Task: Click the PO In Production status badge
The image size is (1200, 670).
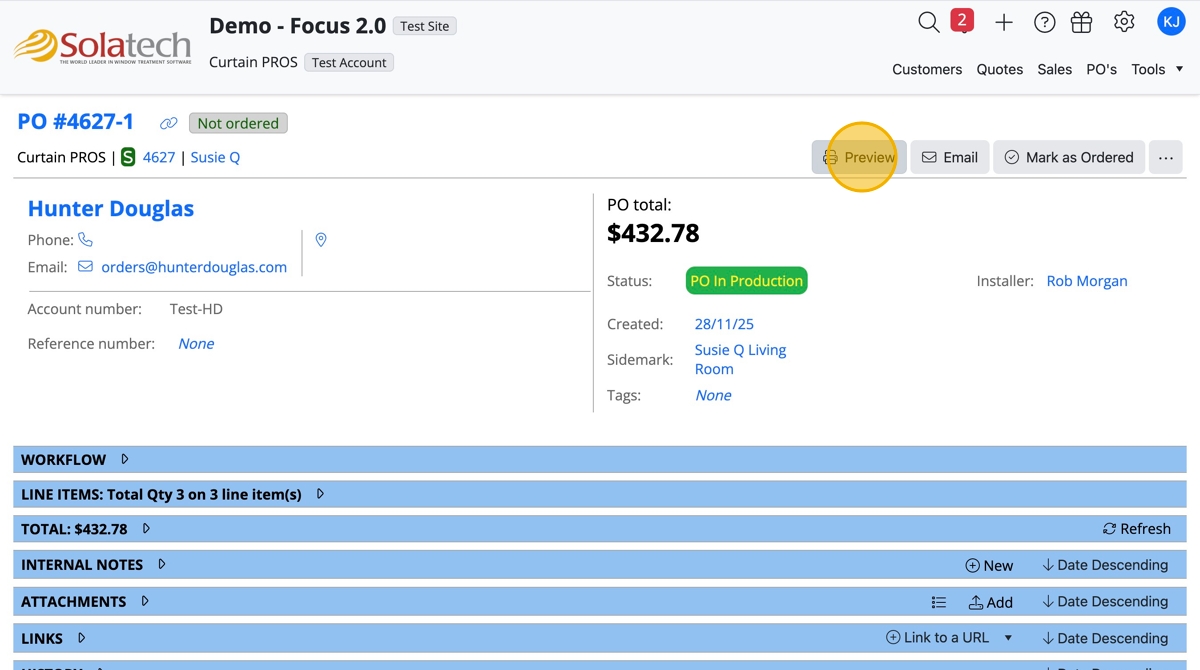Action: (x=746, y=281)
